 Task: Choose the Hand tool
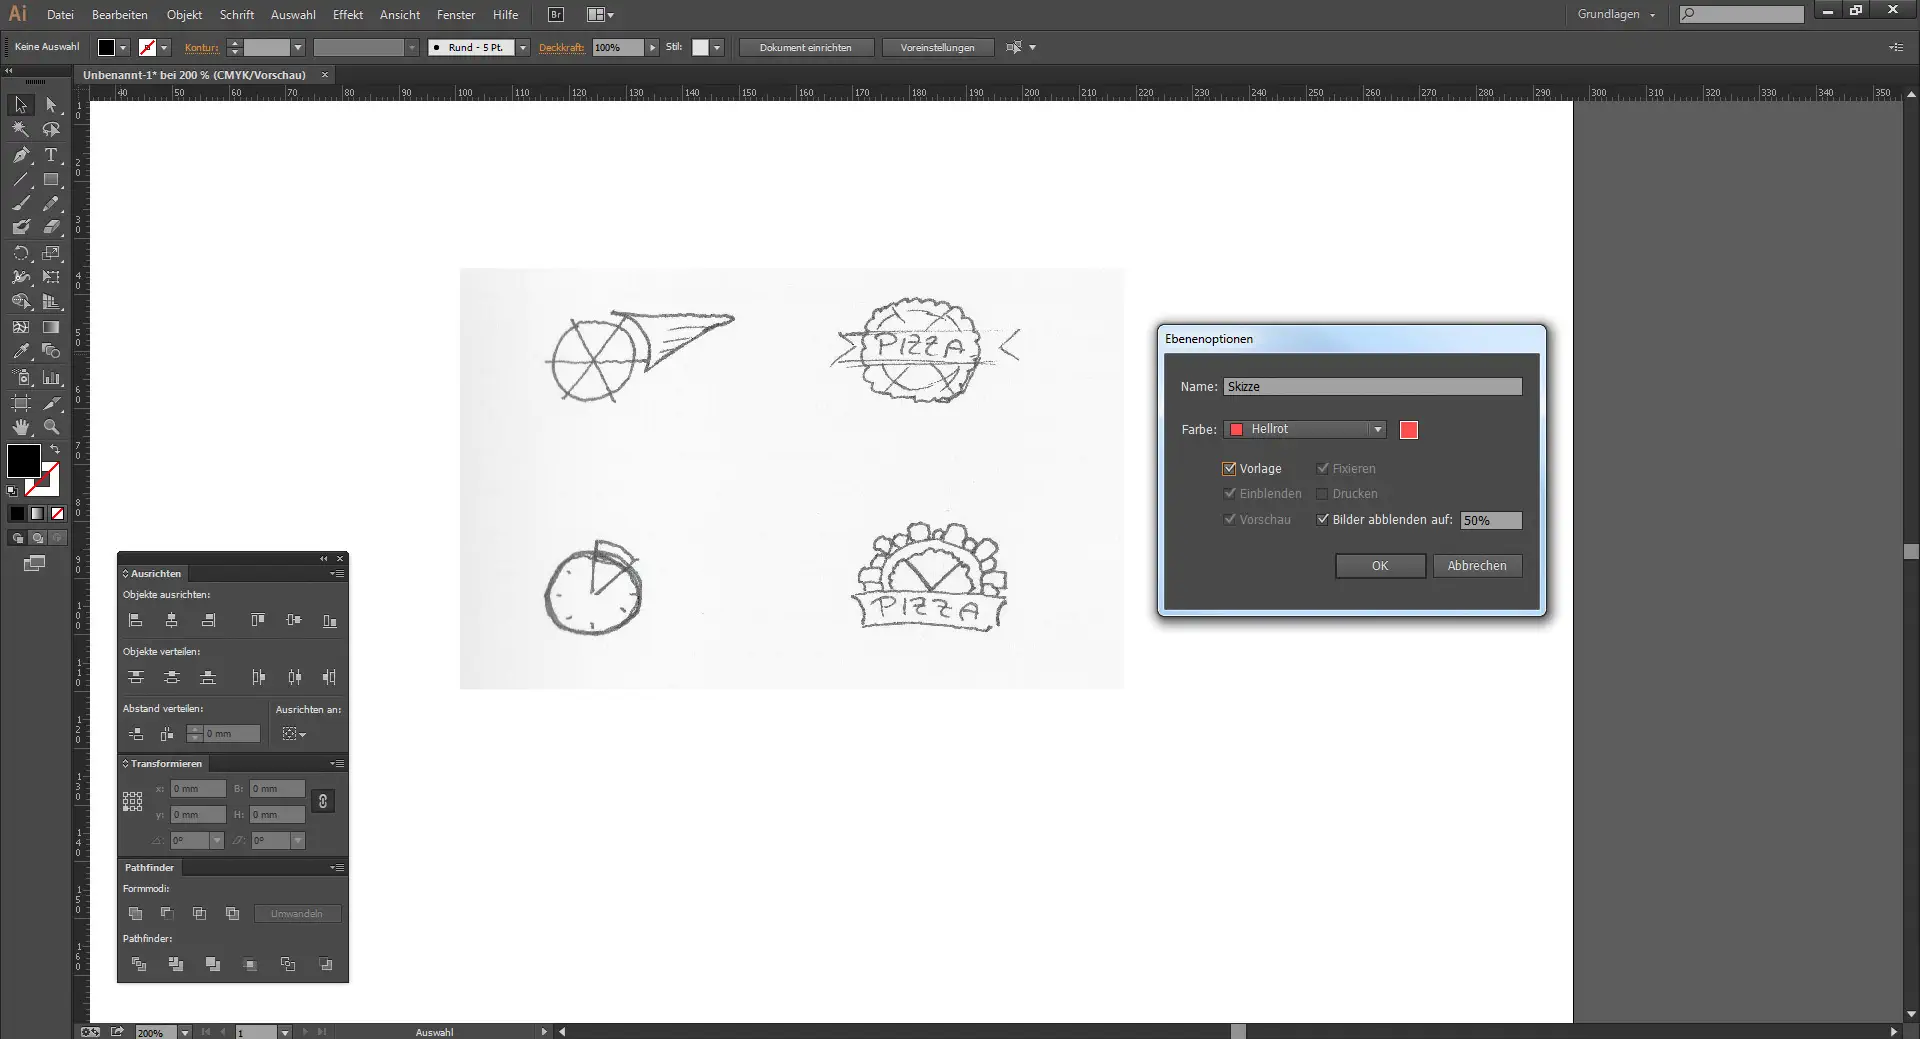pyautogui.click(x=20, y=427)
